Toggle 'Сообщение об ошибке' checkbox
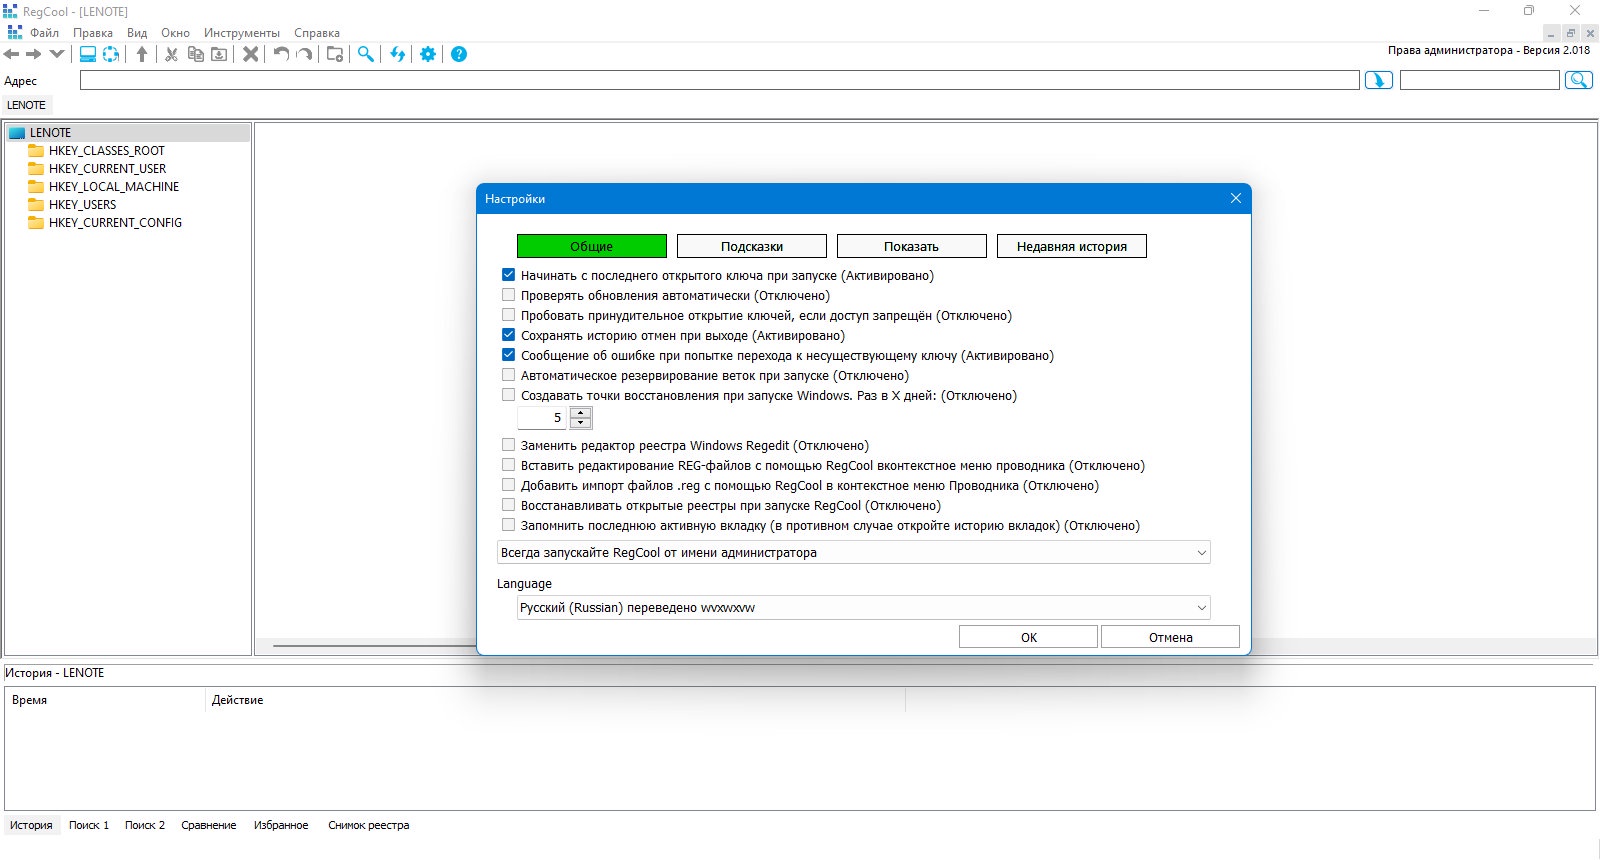The image size is (1600, 860). 508,355
